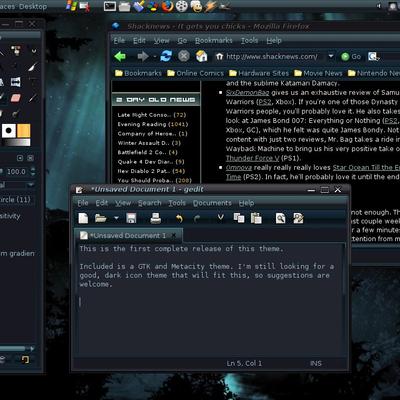Stop page loading in Firefox

click(x=184, y=56)
